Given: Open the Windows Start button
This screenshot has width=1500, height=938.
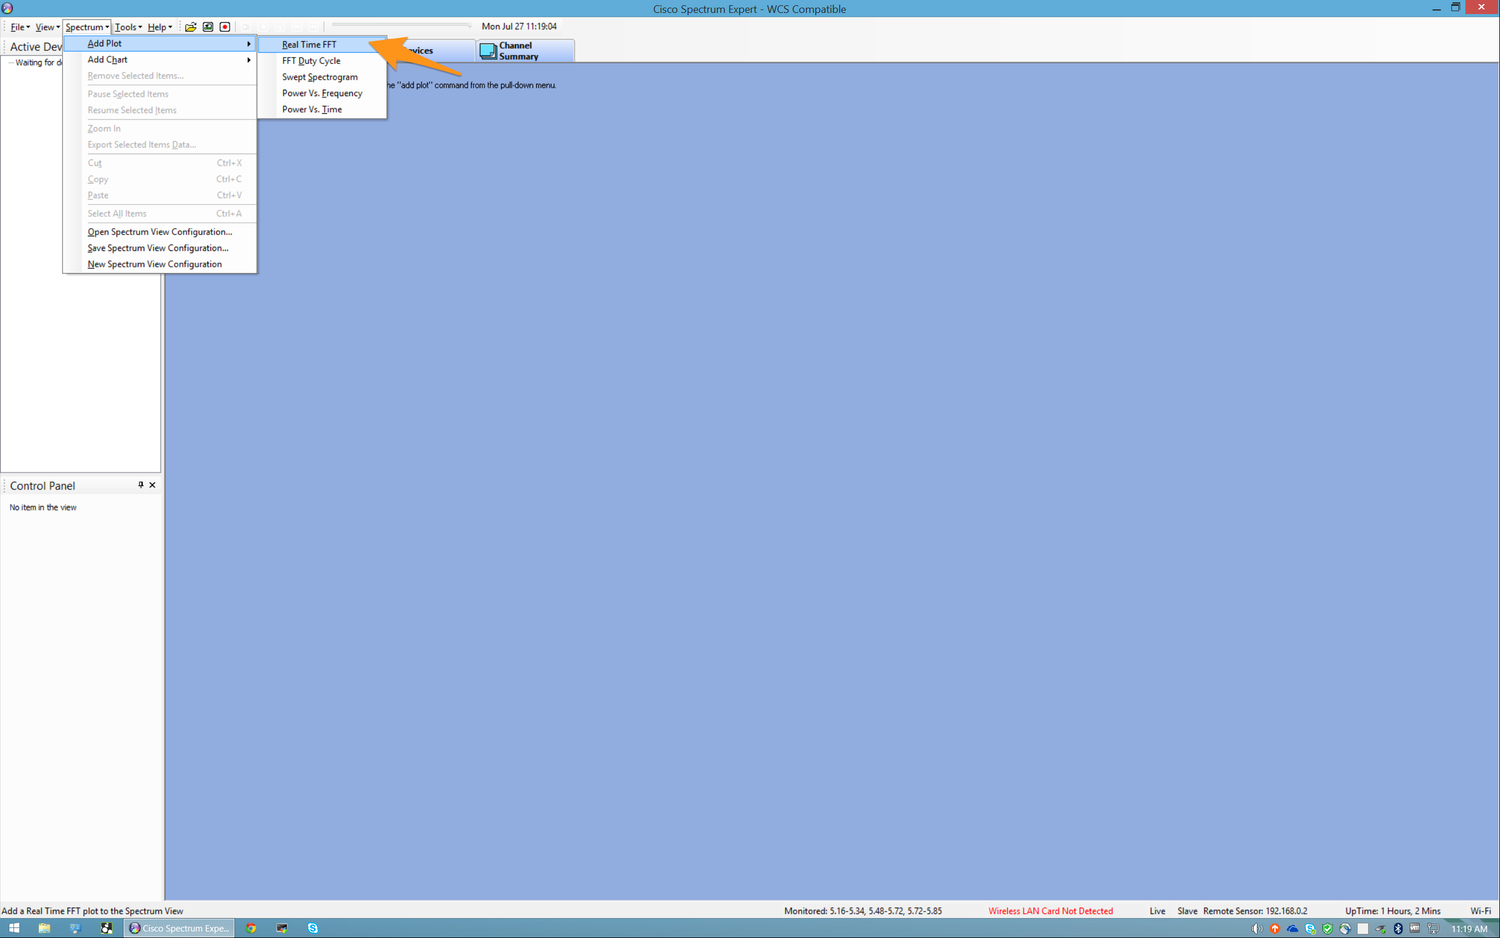Looking at the screenshot, I should tap(14, 928).
